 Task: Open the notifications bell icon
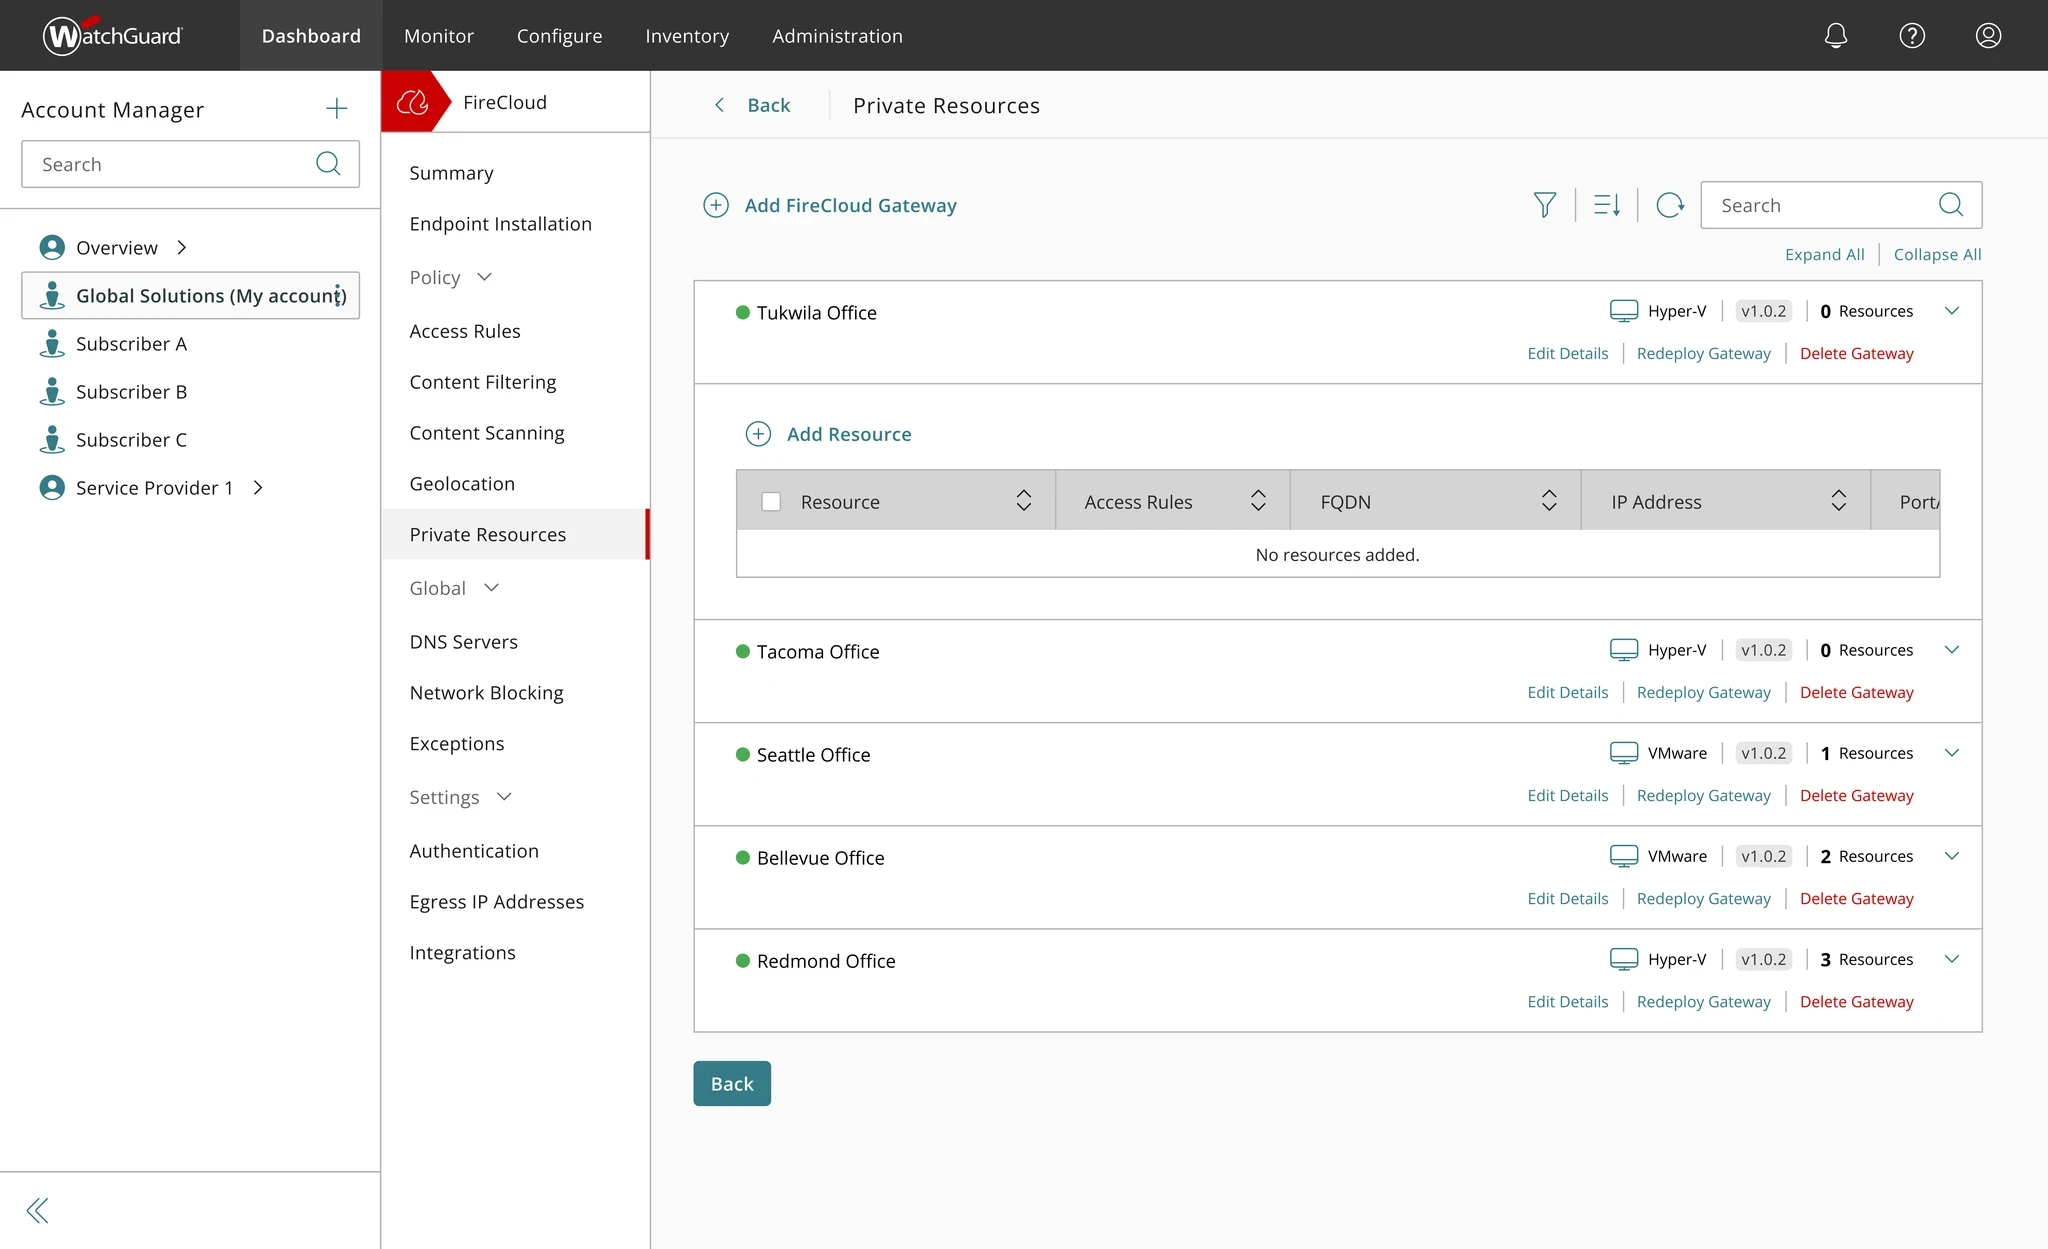tap(1835, 36)
